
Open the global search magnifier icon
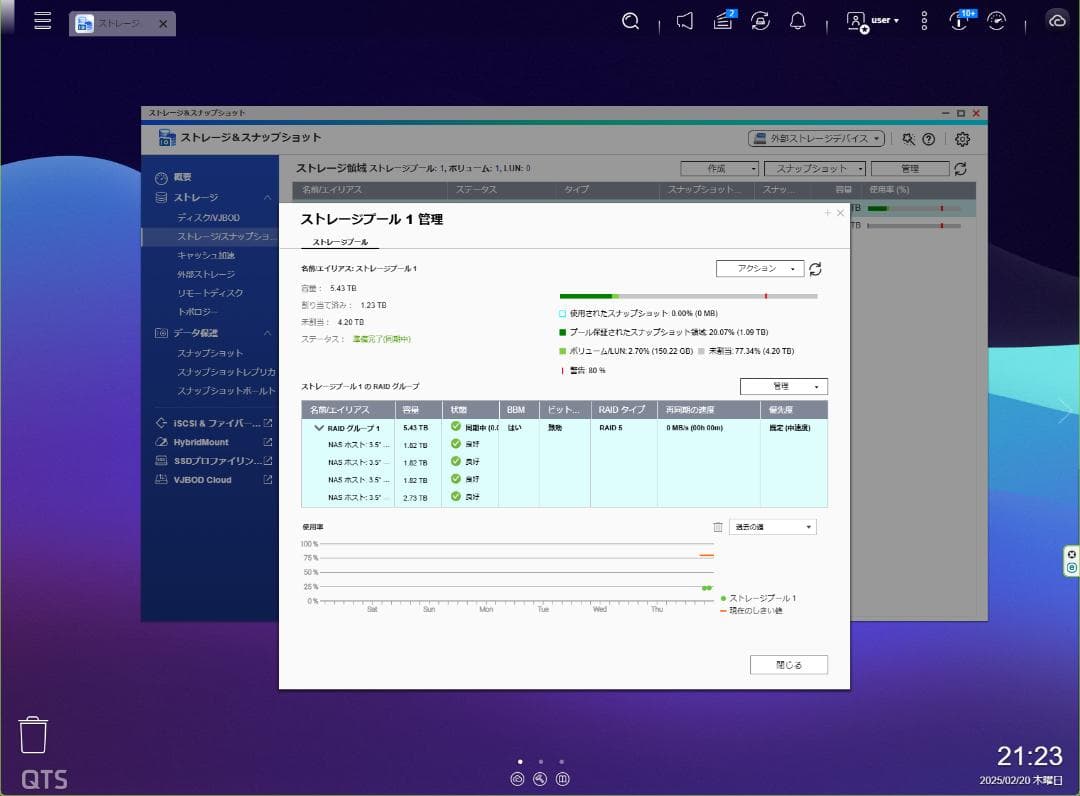point(630,20)
